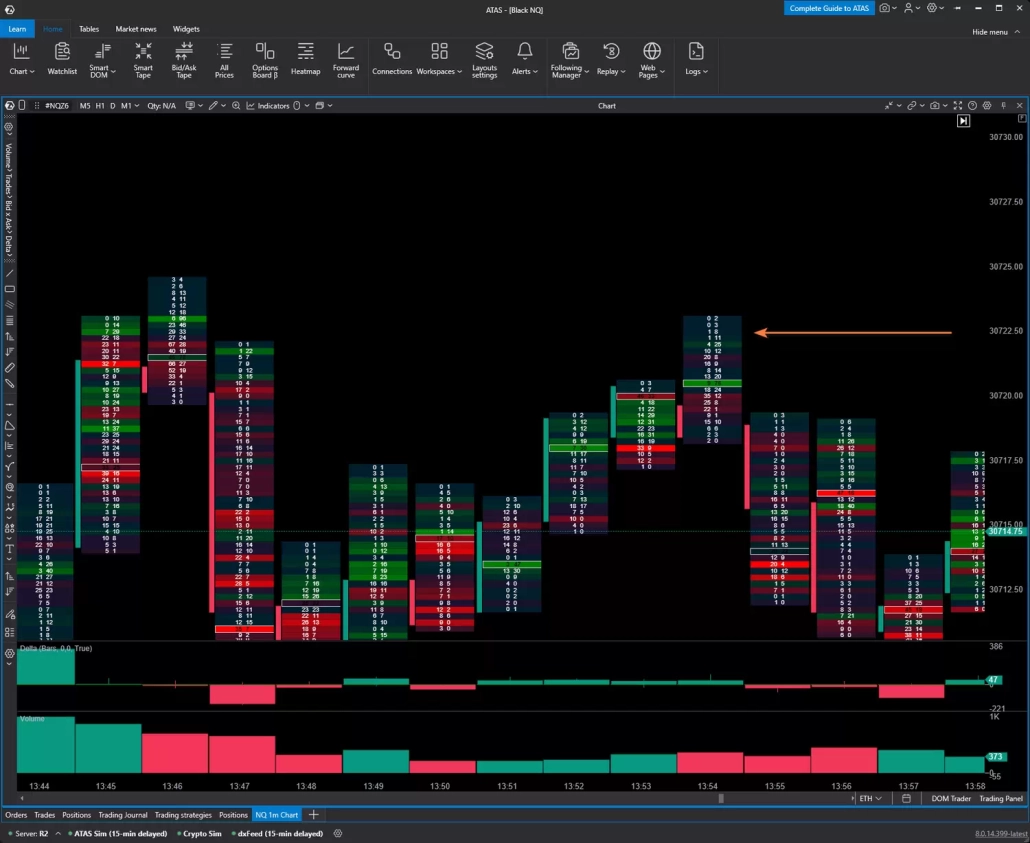
Task: Click Hide menu button
Action: (996, 32)
